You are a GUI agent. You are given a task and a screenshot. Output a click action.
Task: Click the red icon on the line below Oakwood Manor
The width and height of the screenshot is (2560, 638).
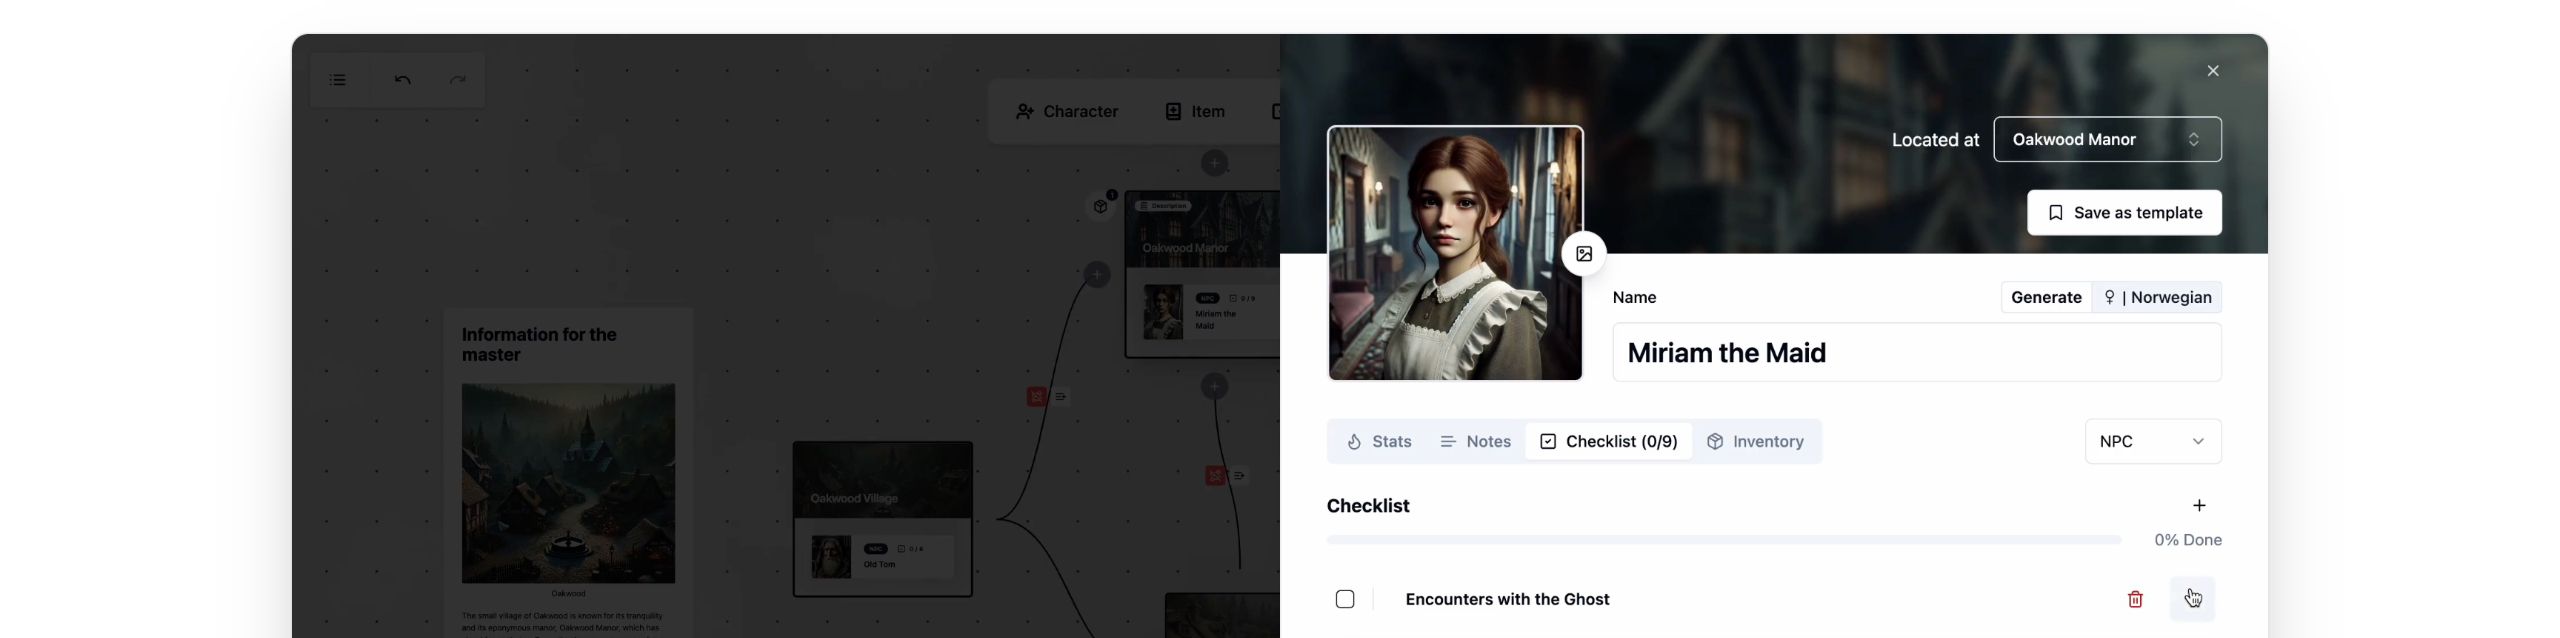click(1215, 476)
